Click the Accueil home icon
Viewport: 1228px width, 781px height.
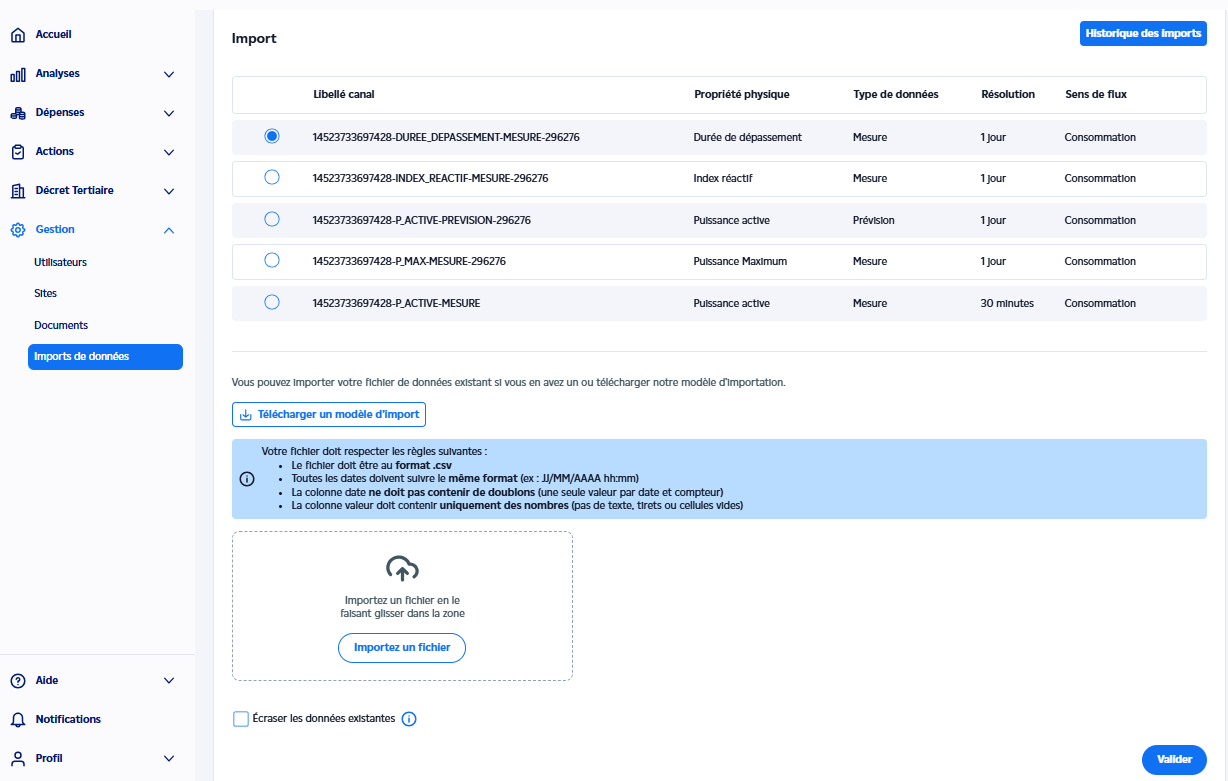coord(18,35)
